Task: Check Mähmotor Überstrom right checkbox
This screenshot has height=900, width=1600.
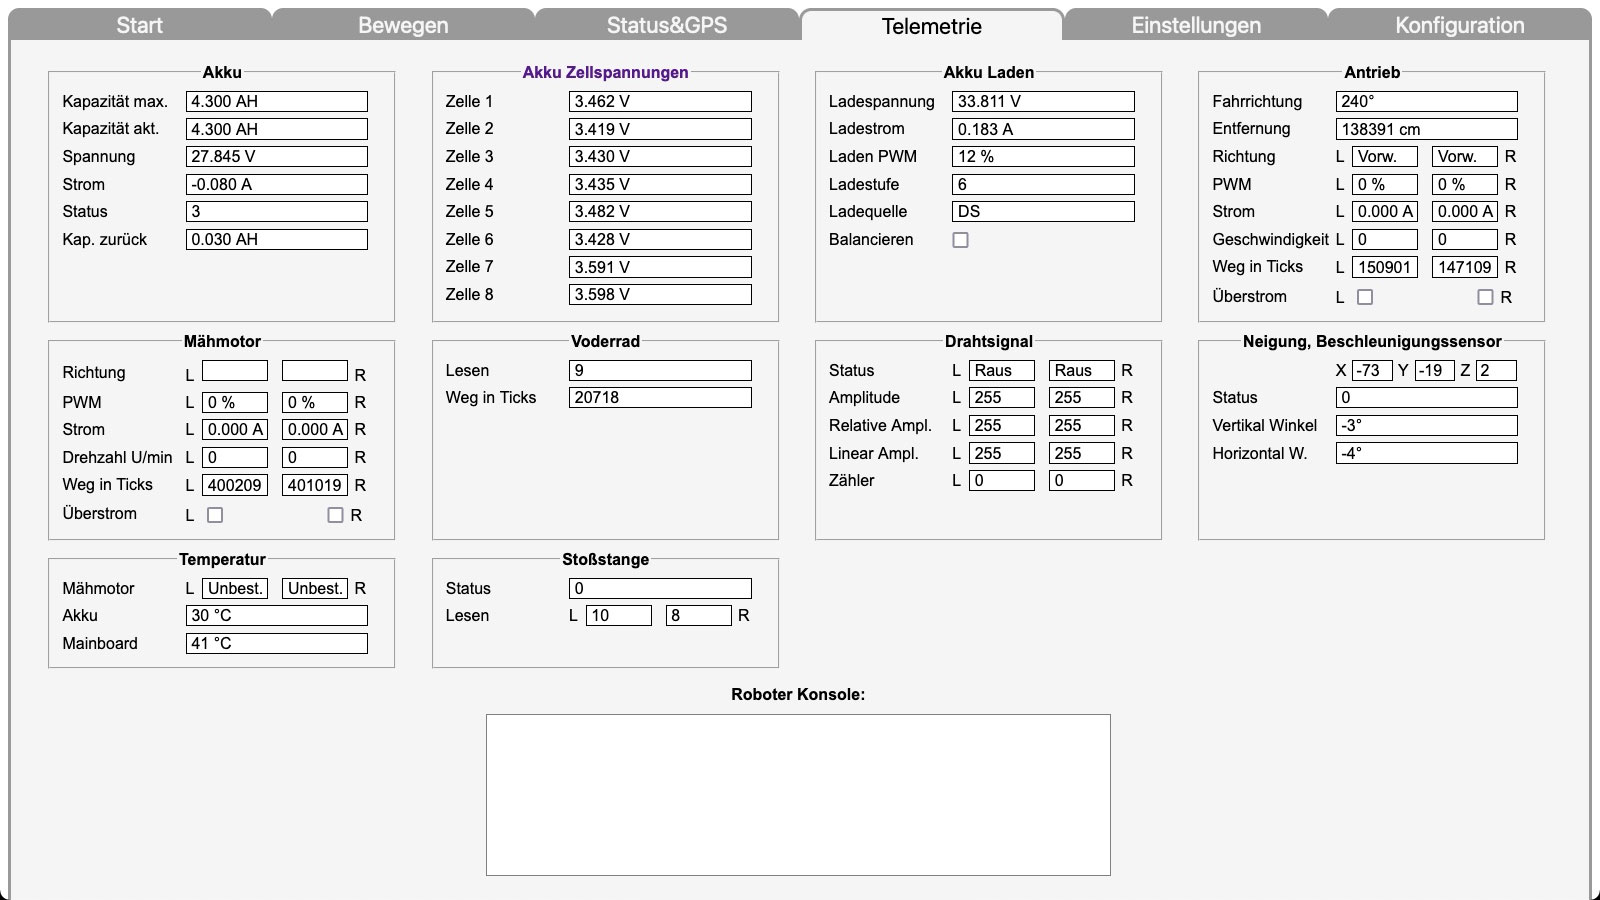Action: pyautogui.click(x=335, y=515)
